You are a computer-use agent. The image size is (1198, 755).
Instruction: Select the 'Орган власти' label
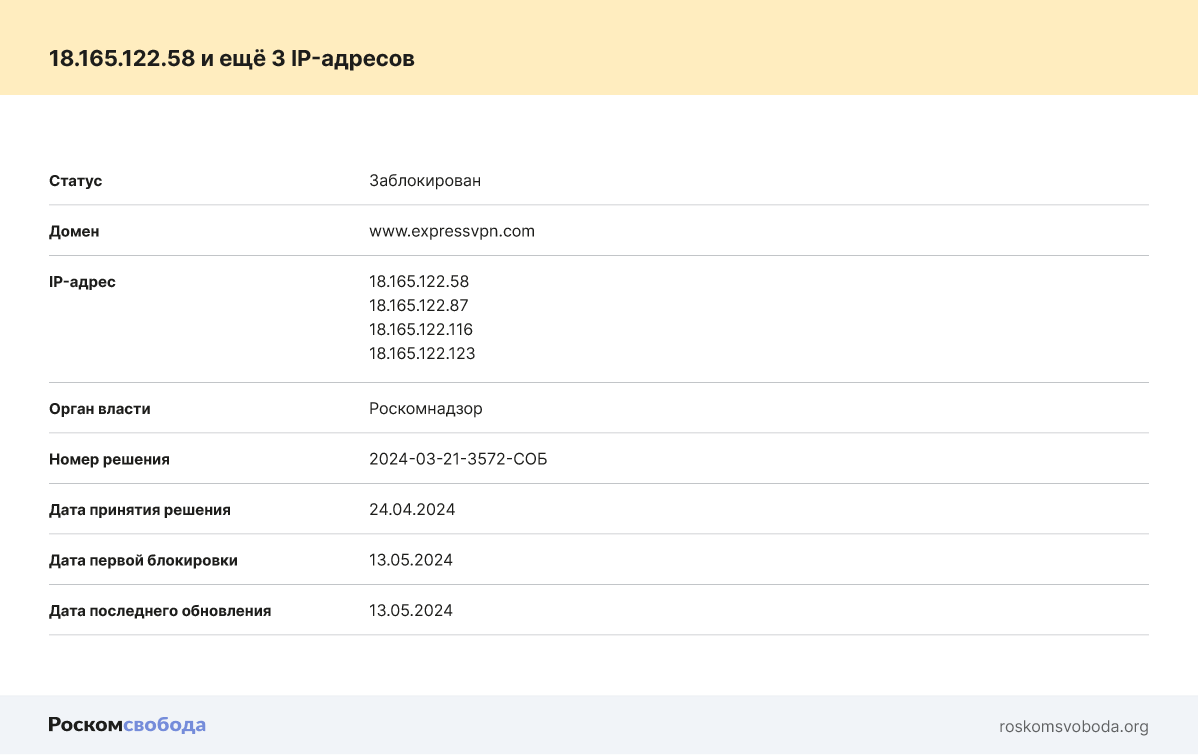(x=99, y=409)
